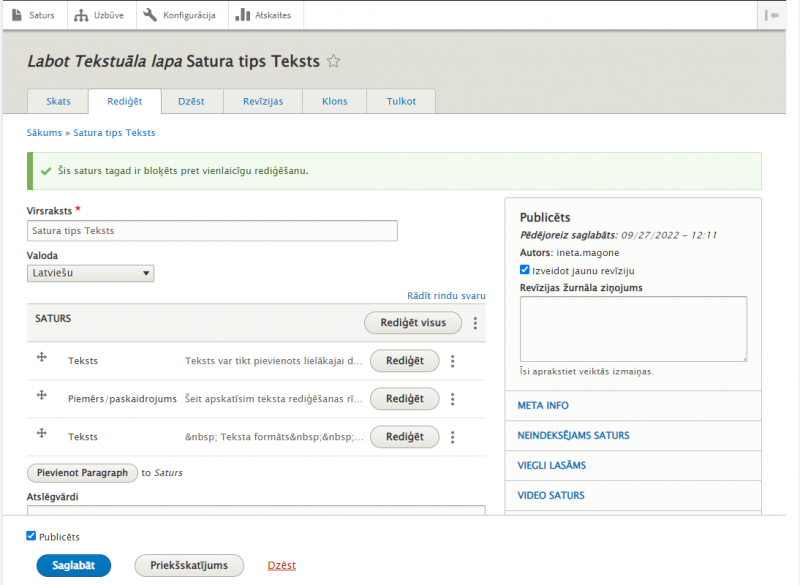
Task: Open more options for the &nbsp; Teksts row
Action: (453, 437)
